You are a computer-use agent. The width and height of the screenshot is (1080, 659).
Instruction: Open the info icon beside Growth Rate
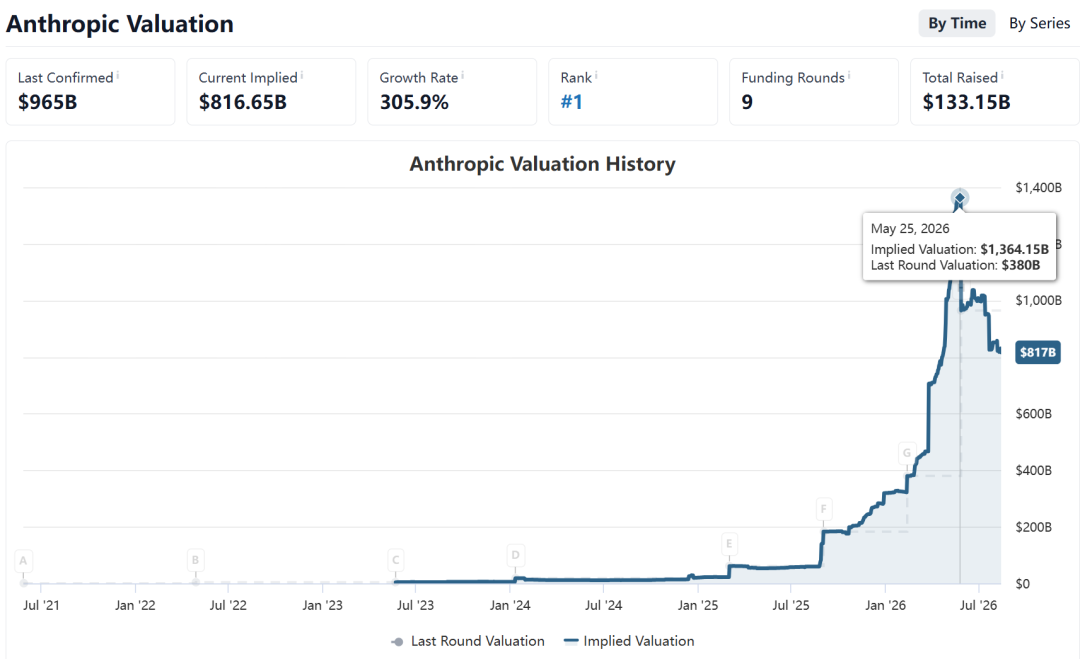tap(463, 74)
